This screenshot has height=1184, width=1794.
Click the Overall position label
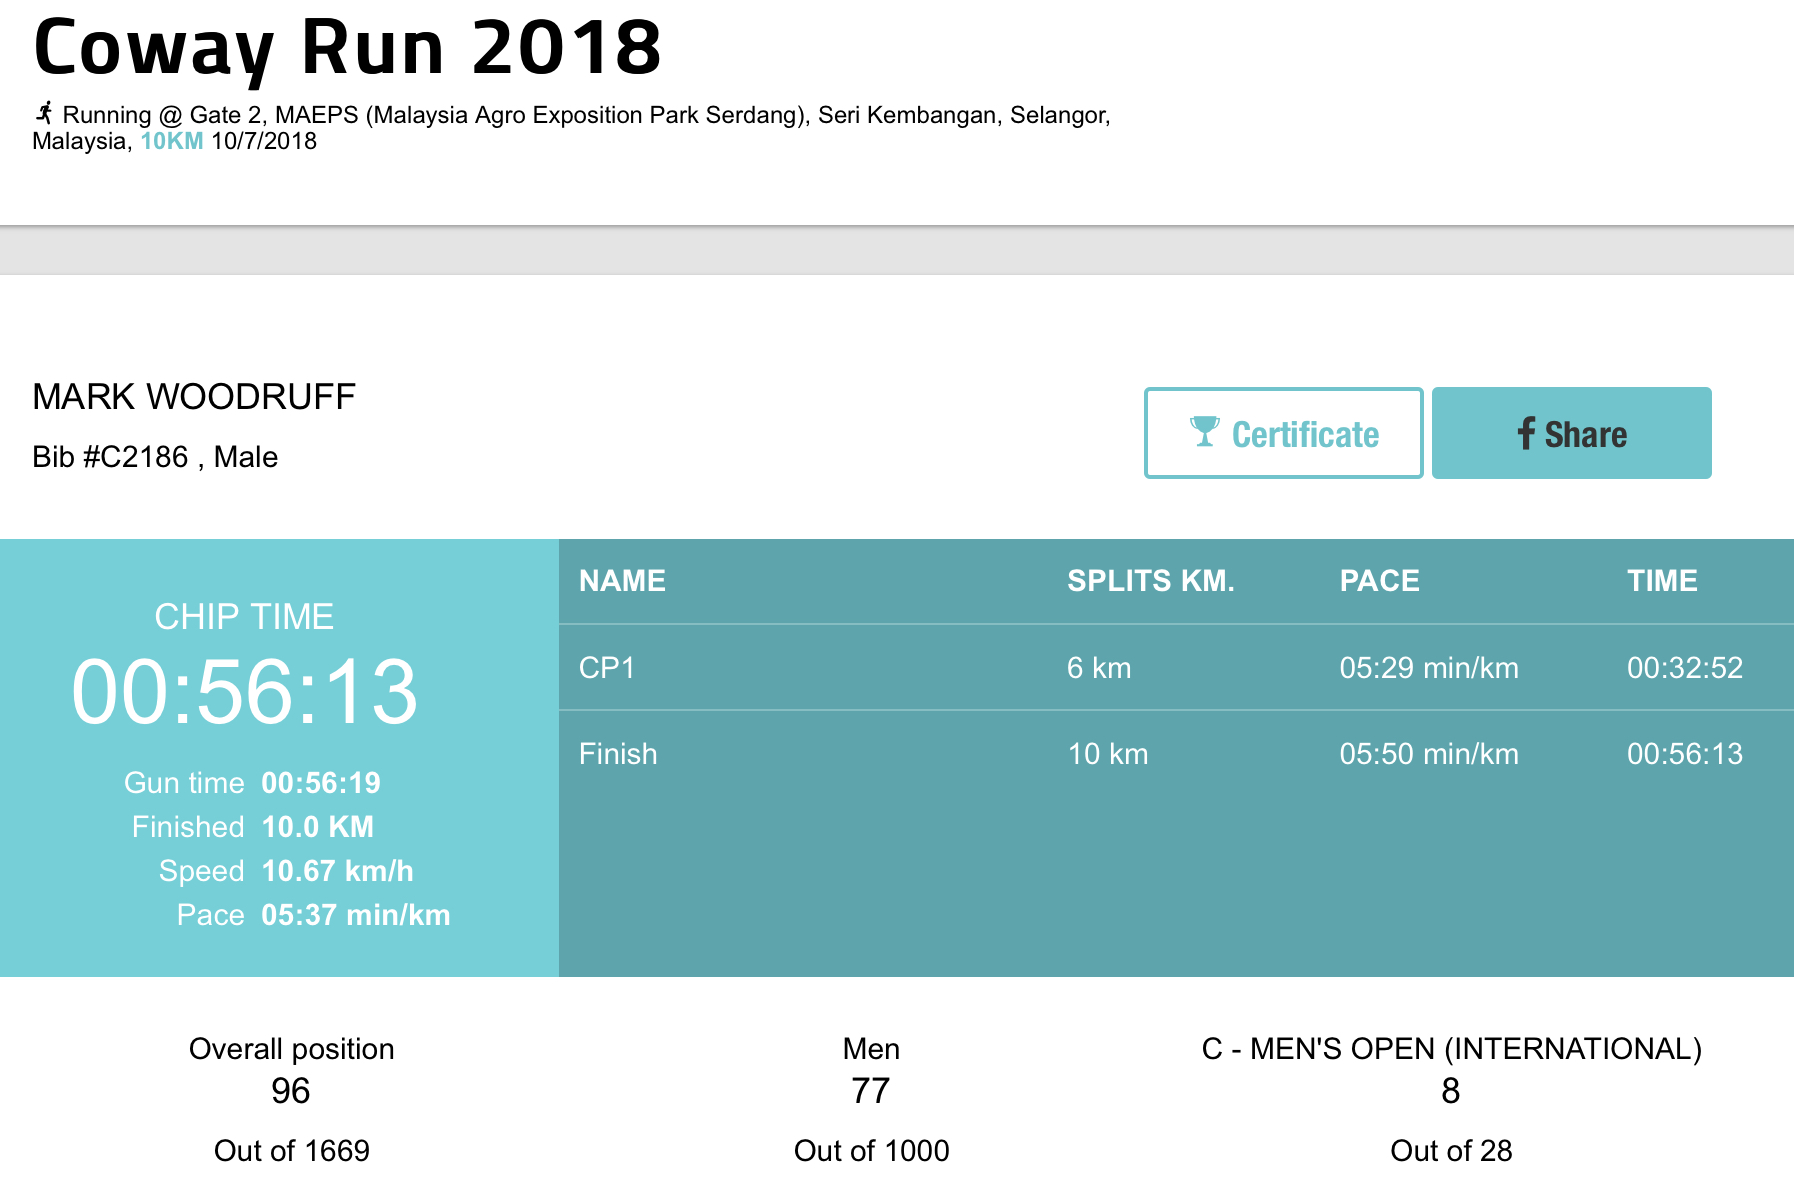(292, 1049)
